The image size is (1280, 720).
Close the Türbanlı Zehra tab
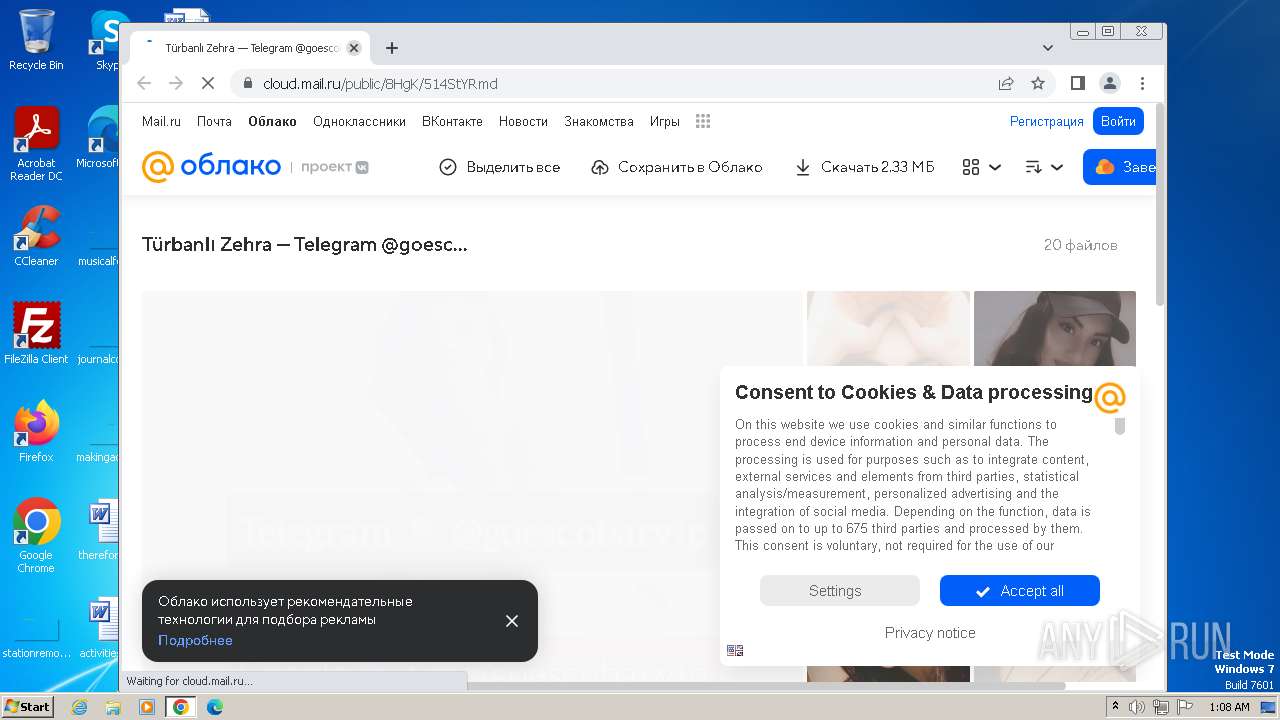coord(353,48)
